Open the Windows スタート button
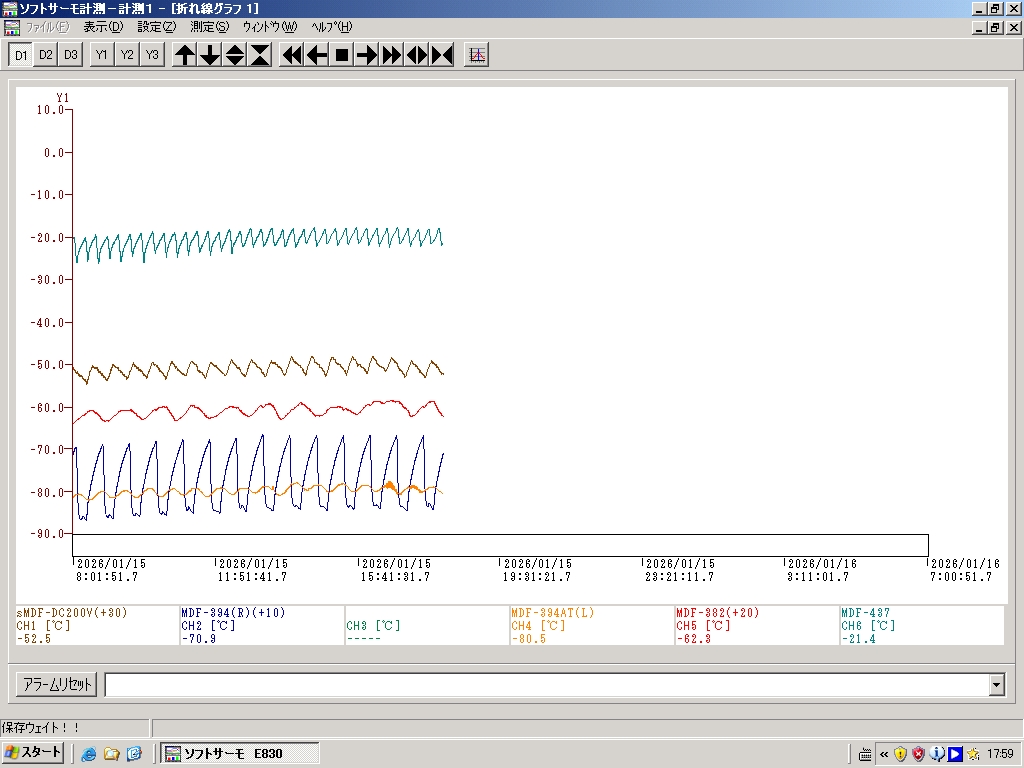This screenshot has width=1024, height=768. [x=34, y=753]
